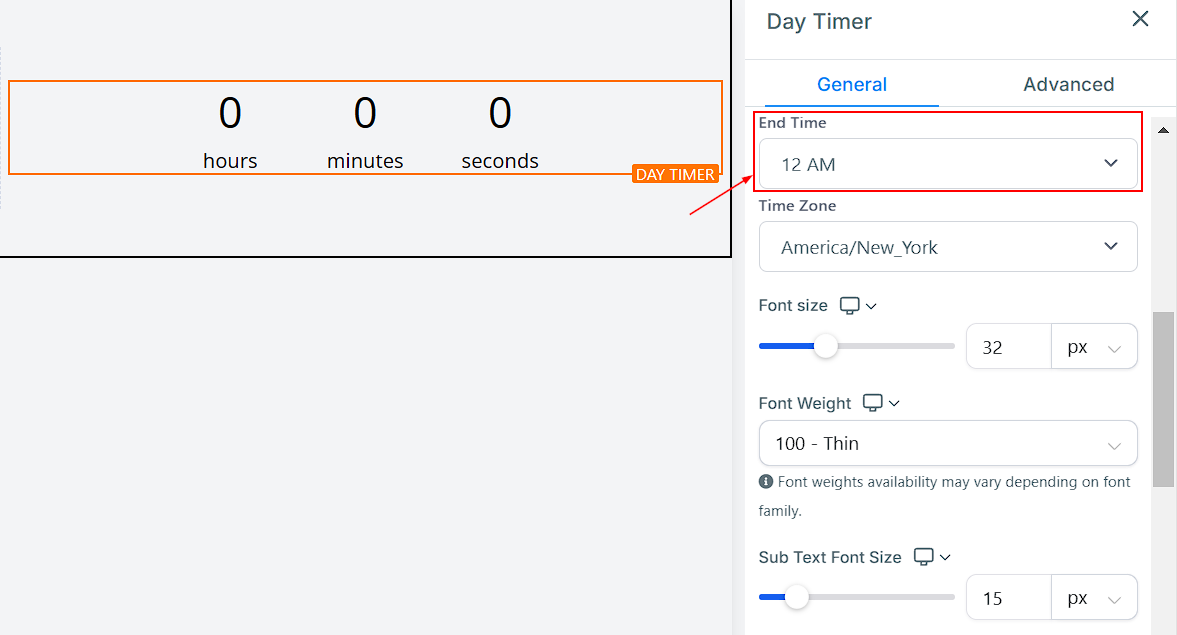Click the settings panel scrollbar thumb

point(1163,400)
